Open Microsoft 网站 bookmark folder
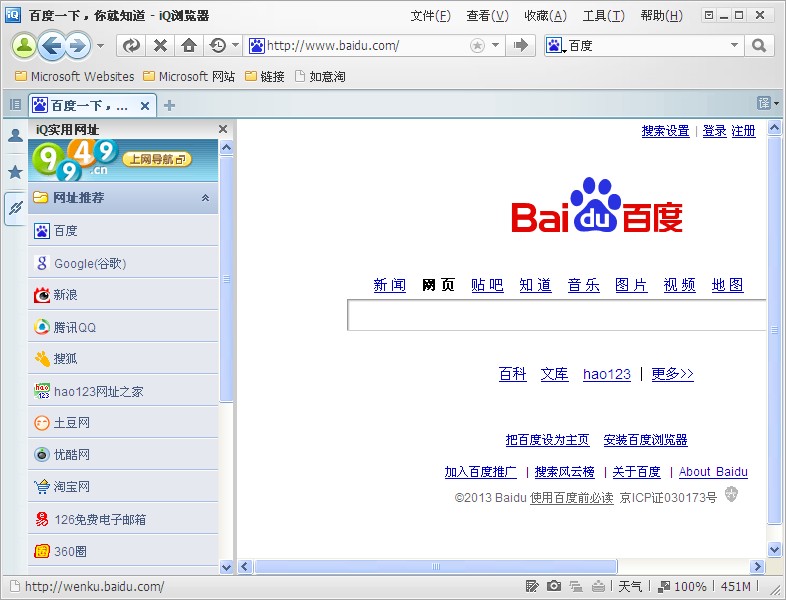 pyautogui.click(x=188, y=76)
